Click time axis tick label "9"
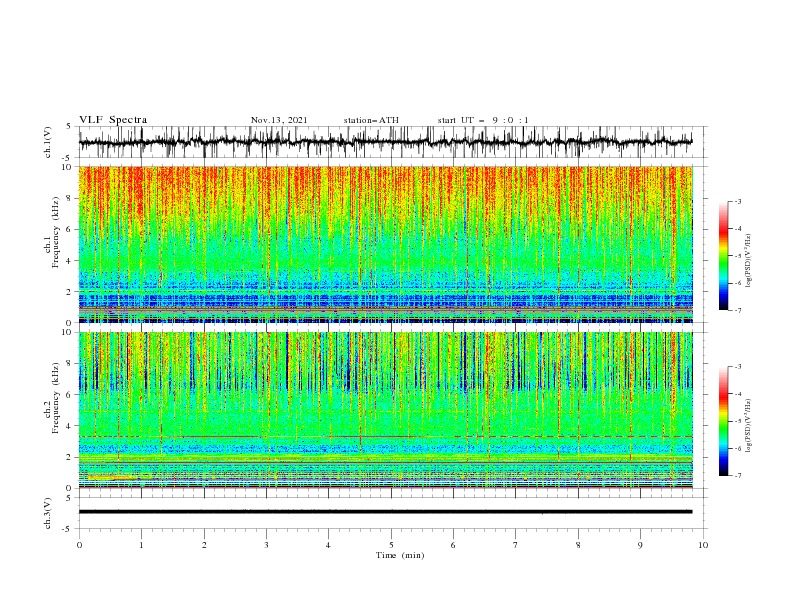Image resolution: width=792 pixels, height=612 pixels. click(x=640, y=545)
